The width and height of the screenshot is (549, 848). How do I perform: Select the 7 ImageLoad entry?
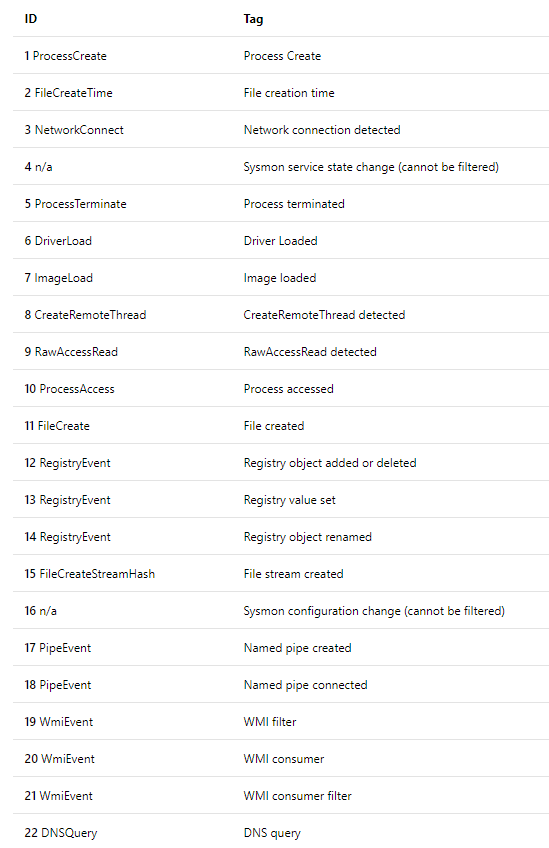pyautogui.click(x=58, y=279)
